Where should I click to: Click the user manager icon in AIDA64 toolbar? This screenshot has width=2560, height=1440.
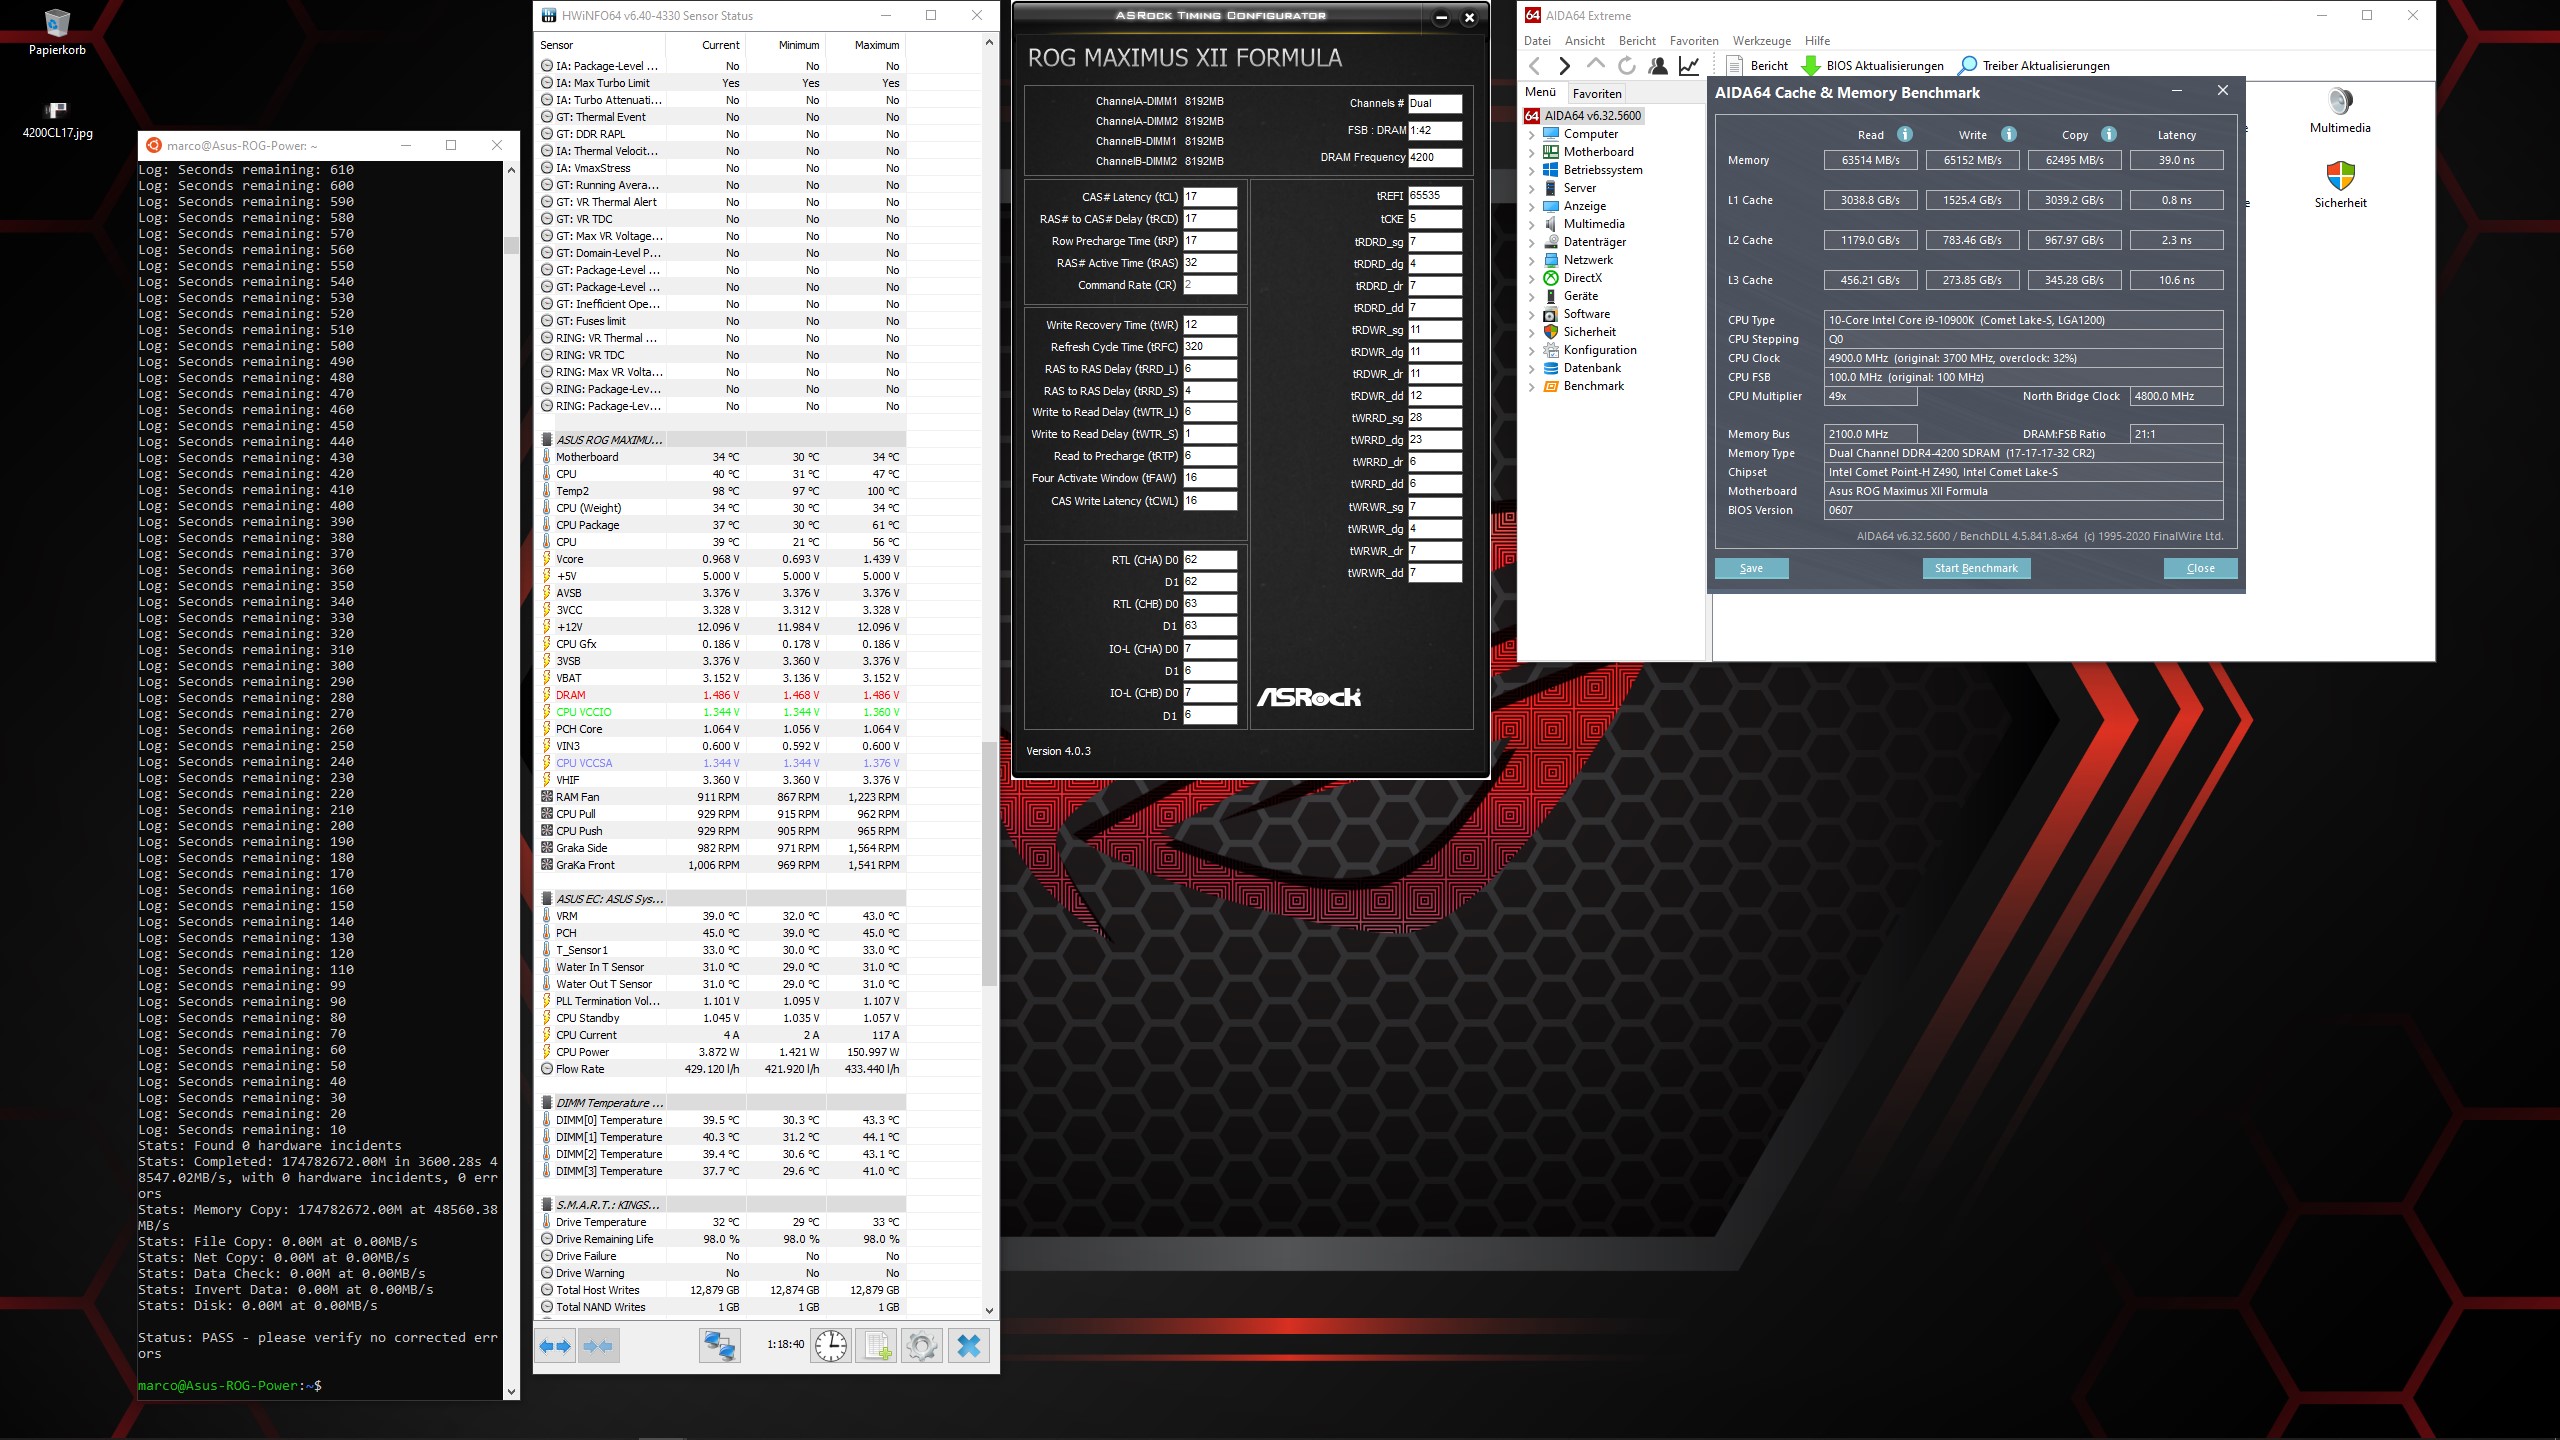pos(1658,65)
